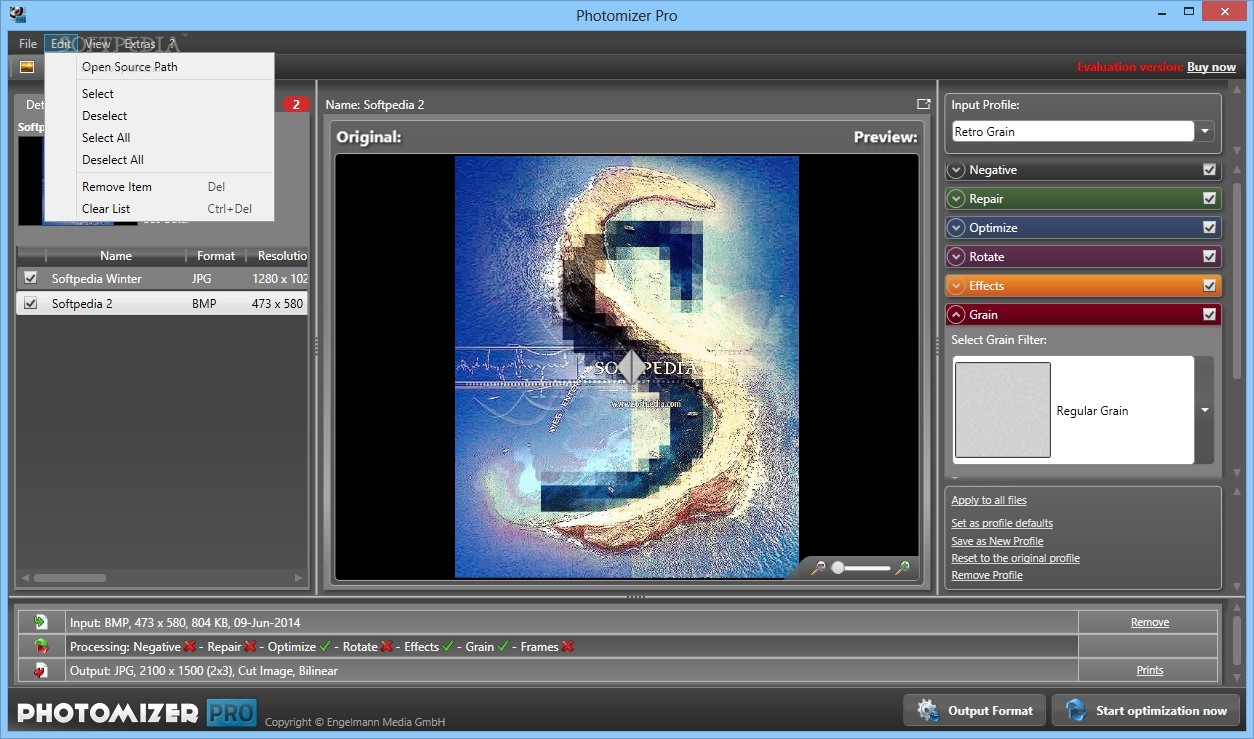Click the Remove link in Input row
Viewport: 1254px width, 739px height.
(1150, 622)
